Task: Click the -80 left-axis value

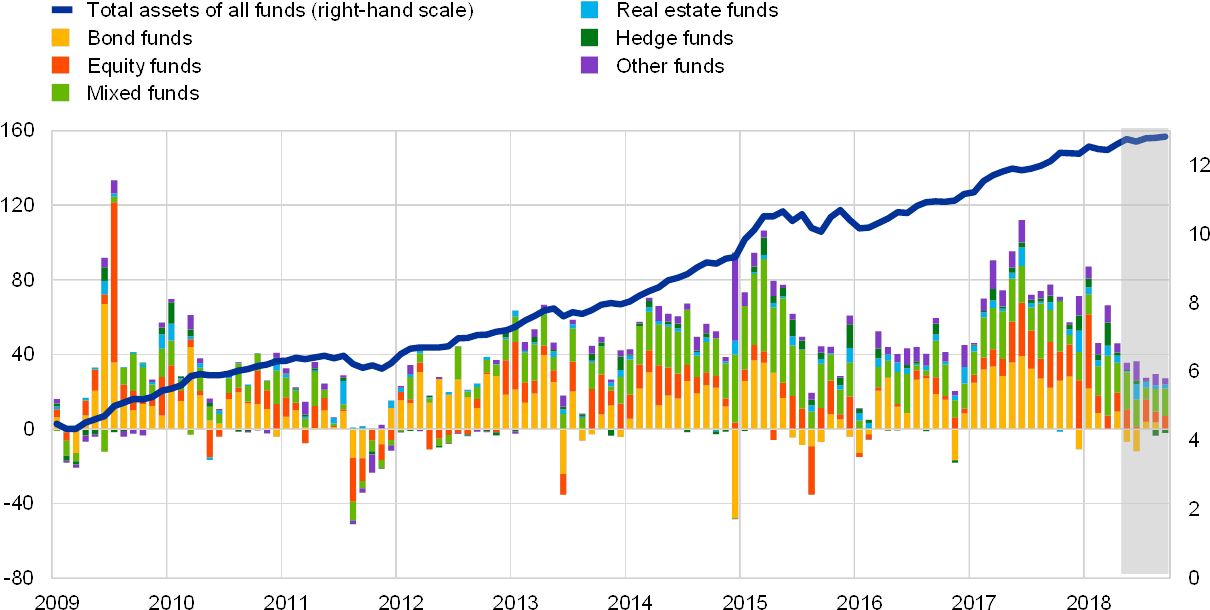Action: [20, 578]
